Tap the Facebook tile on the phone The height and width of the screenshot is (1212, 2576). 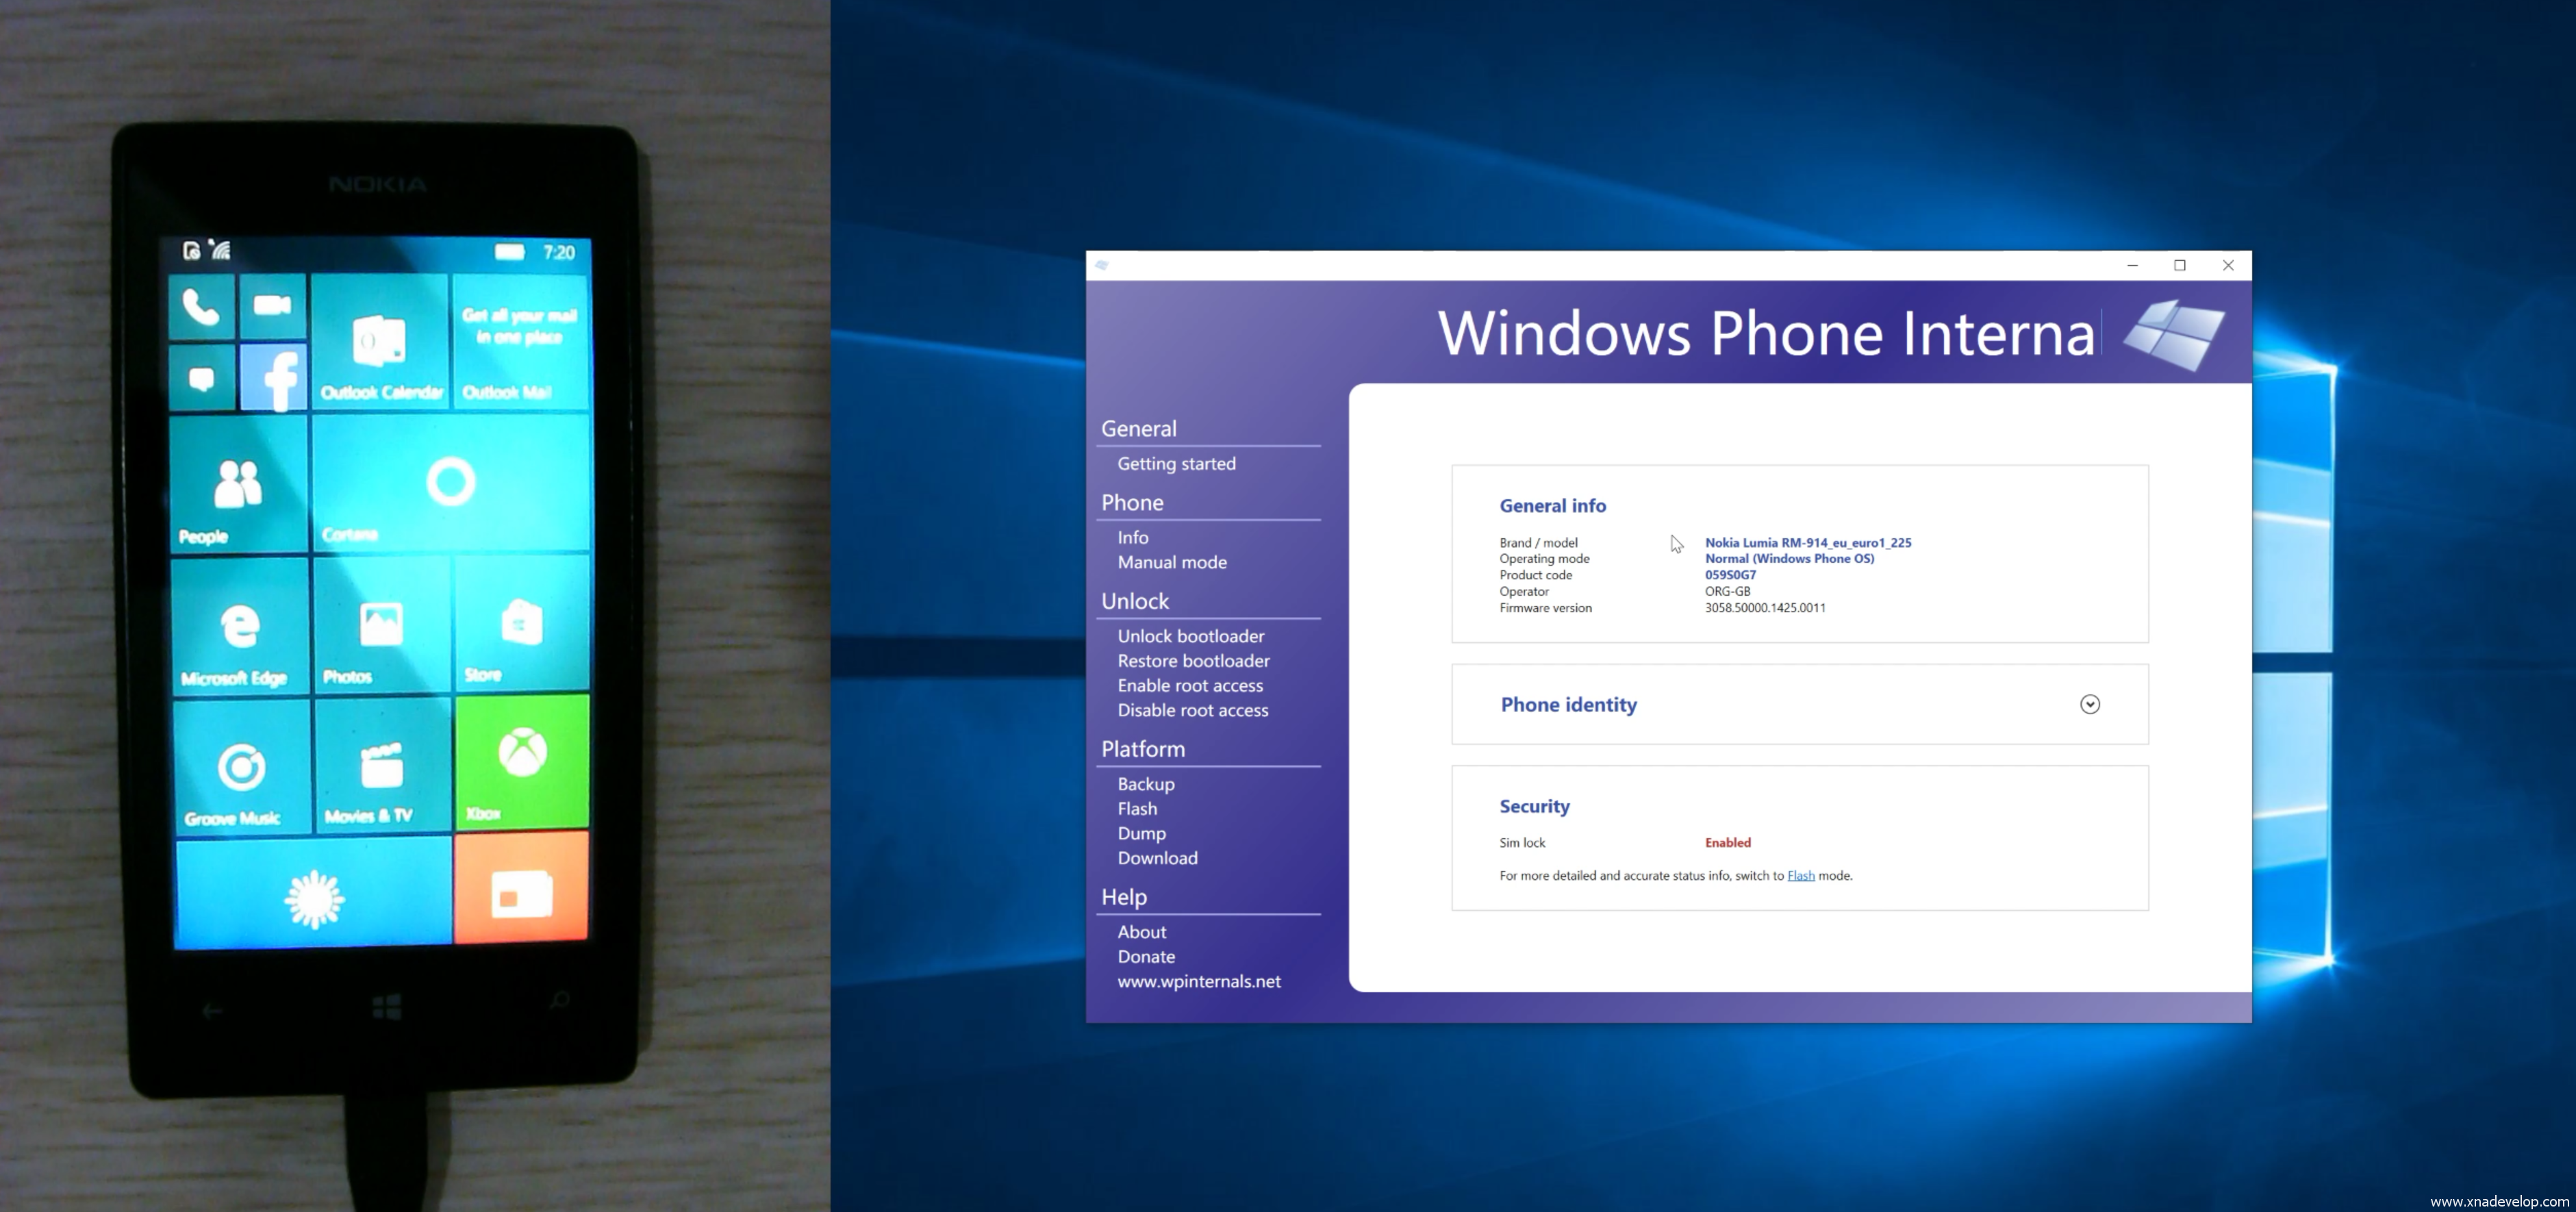pyautogui.click(x=273, y=378)
